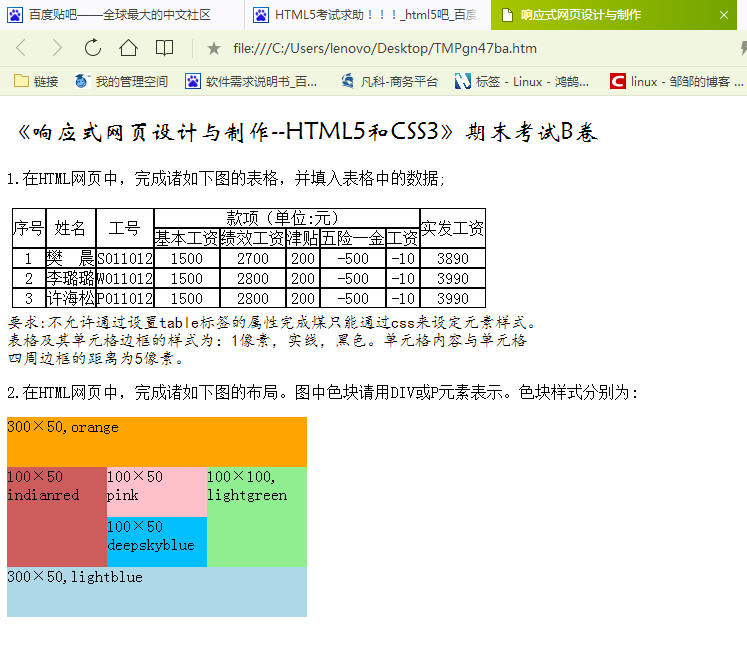Click the page icon on active tab

pyautogui.click(x=507, y=15)
